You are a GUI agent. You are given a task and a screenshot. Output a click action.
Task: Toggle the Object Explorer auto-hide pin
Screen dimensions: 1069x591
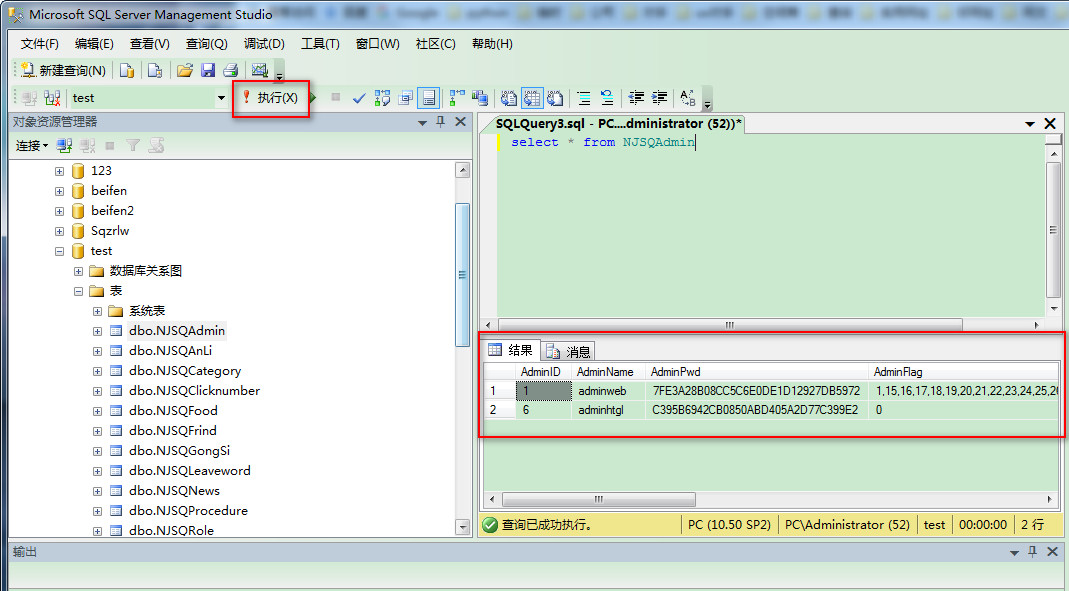(x=440, y=122)
